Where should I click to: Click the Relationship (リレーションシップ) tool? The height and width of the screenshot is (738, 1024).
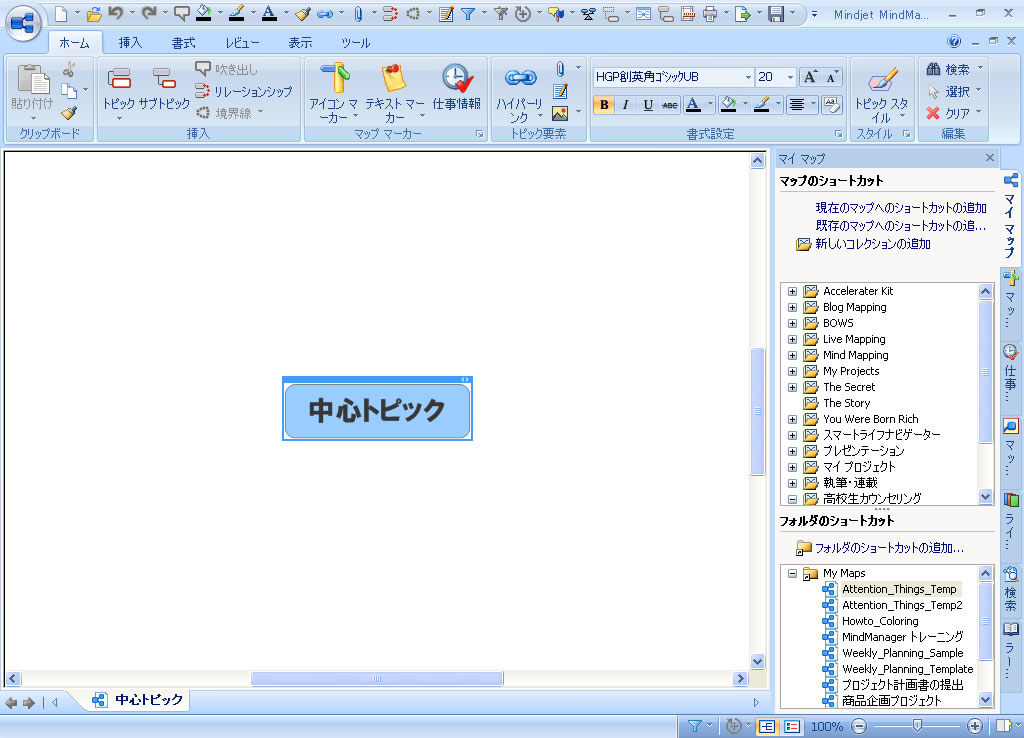(244, 91)
